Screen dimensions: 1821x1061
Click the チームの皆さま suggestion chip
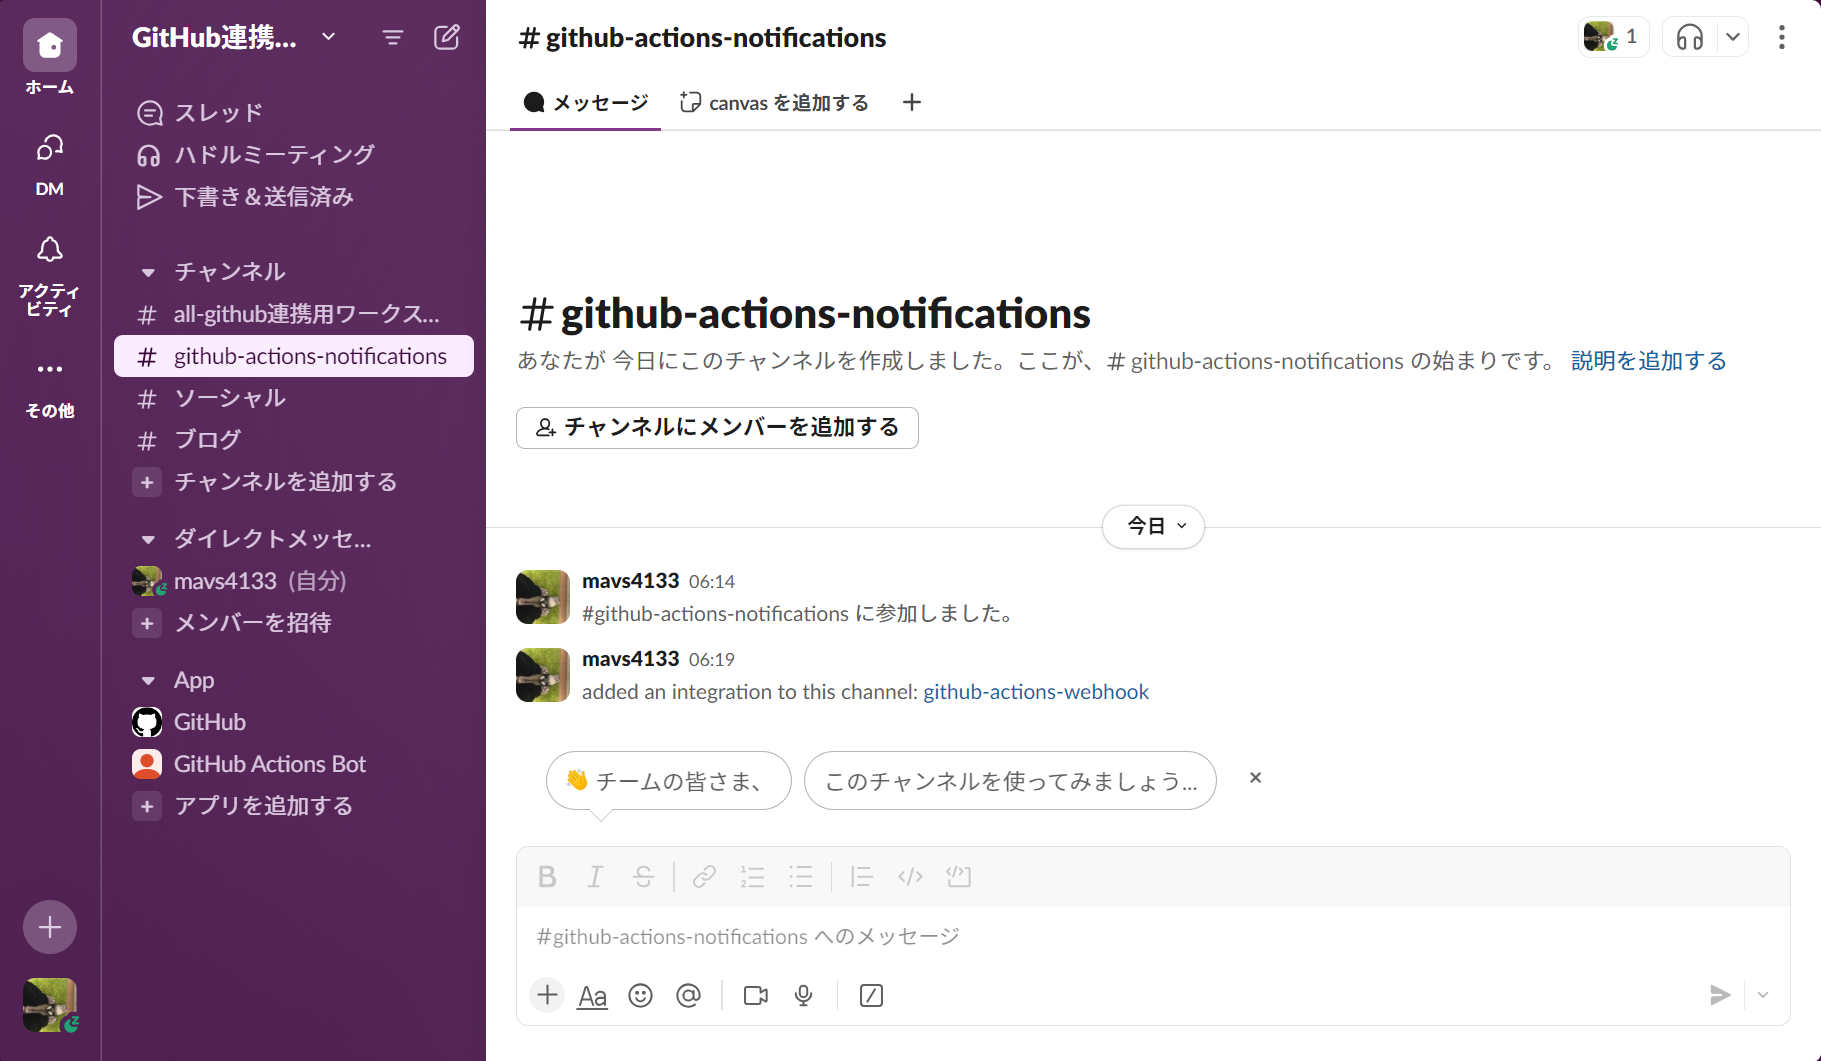coord(669,781)
